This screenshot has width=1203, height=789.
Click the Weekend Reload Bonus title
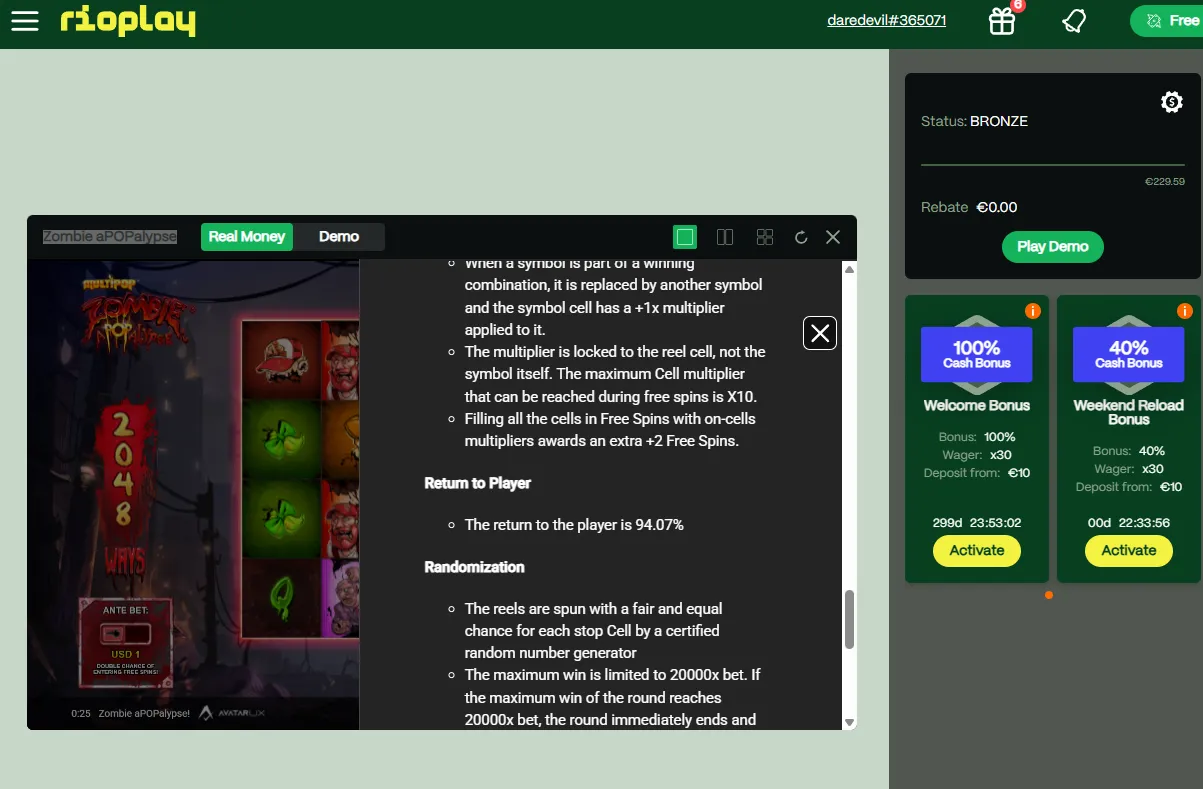(1129, 412)
